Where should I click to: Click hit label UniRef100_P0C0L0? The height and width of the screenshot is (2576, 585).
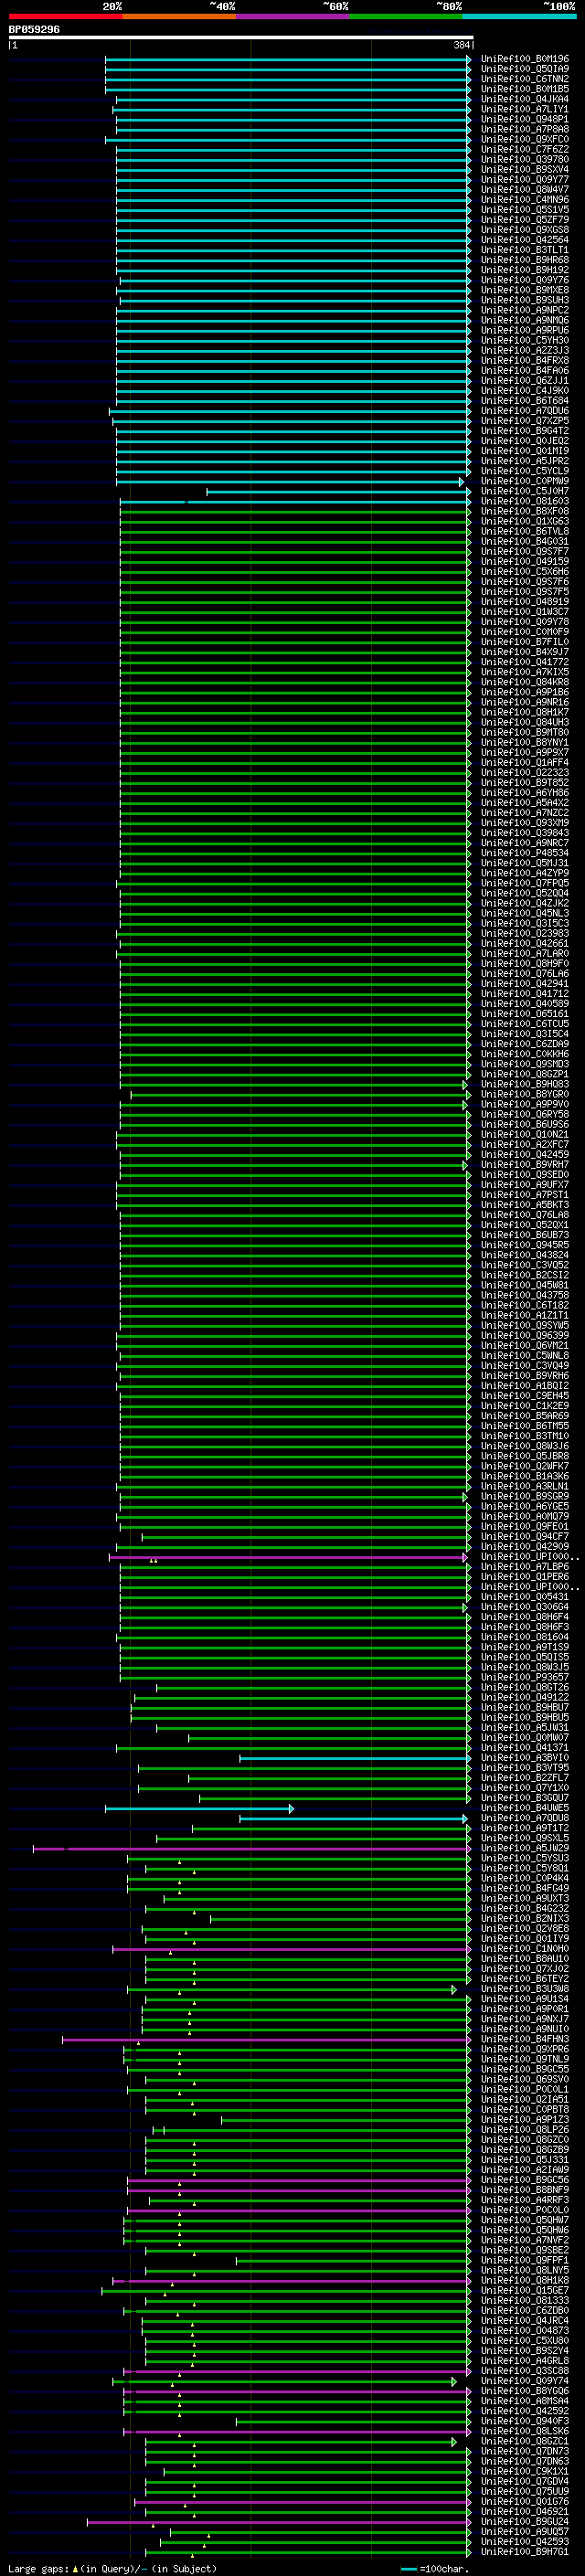tap(525, 2210)
